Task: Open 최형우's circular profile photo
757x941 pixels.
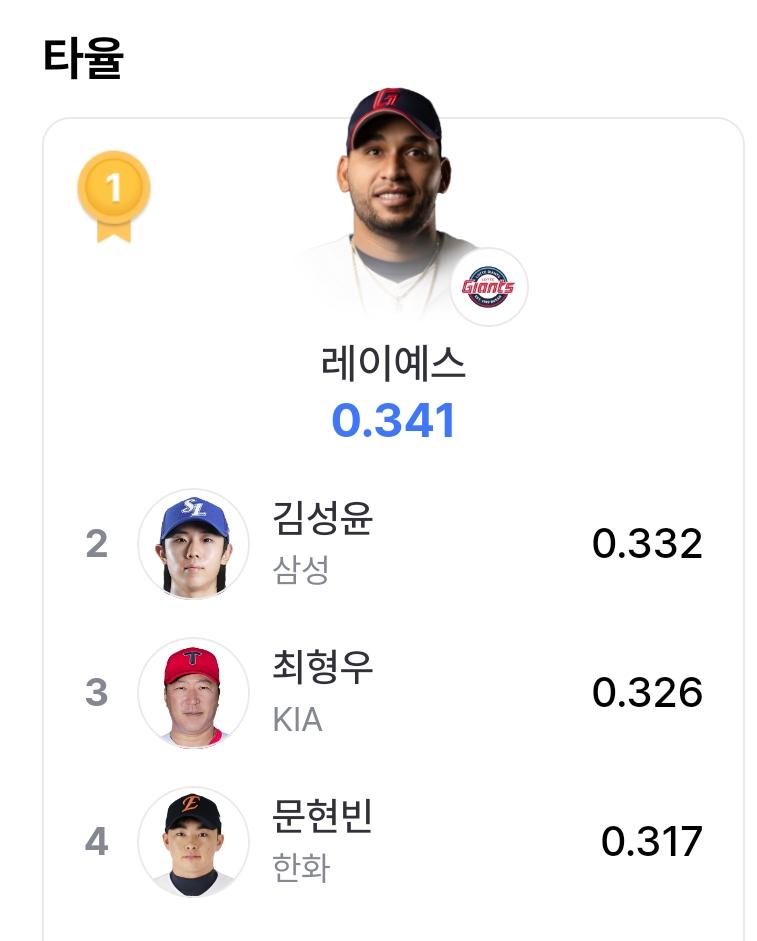Action: point(193,693)
